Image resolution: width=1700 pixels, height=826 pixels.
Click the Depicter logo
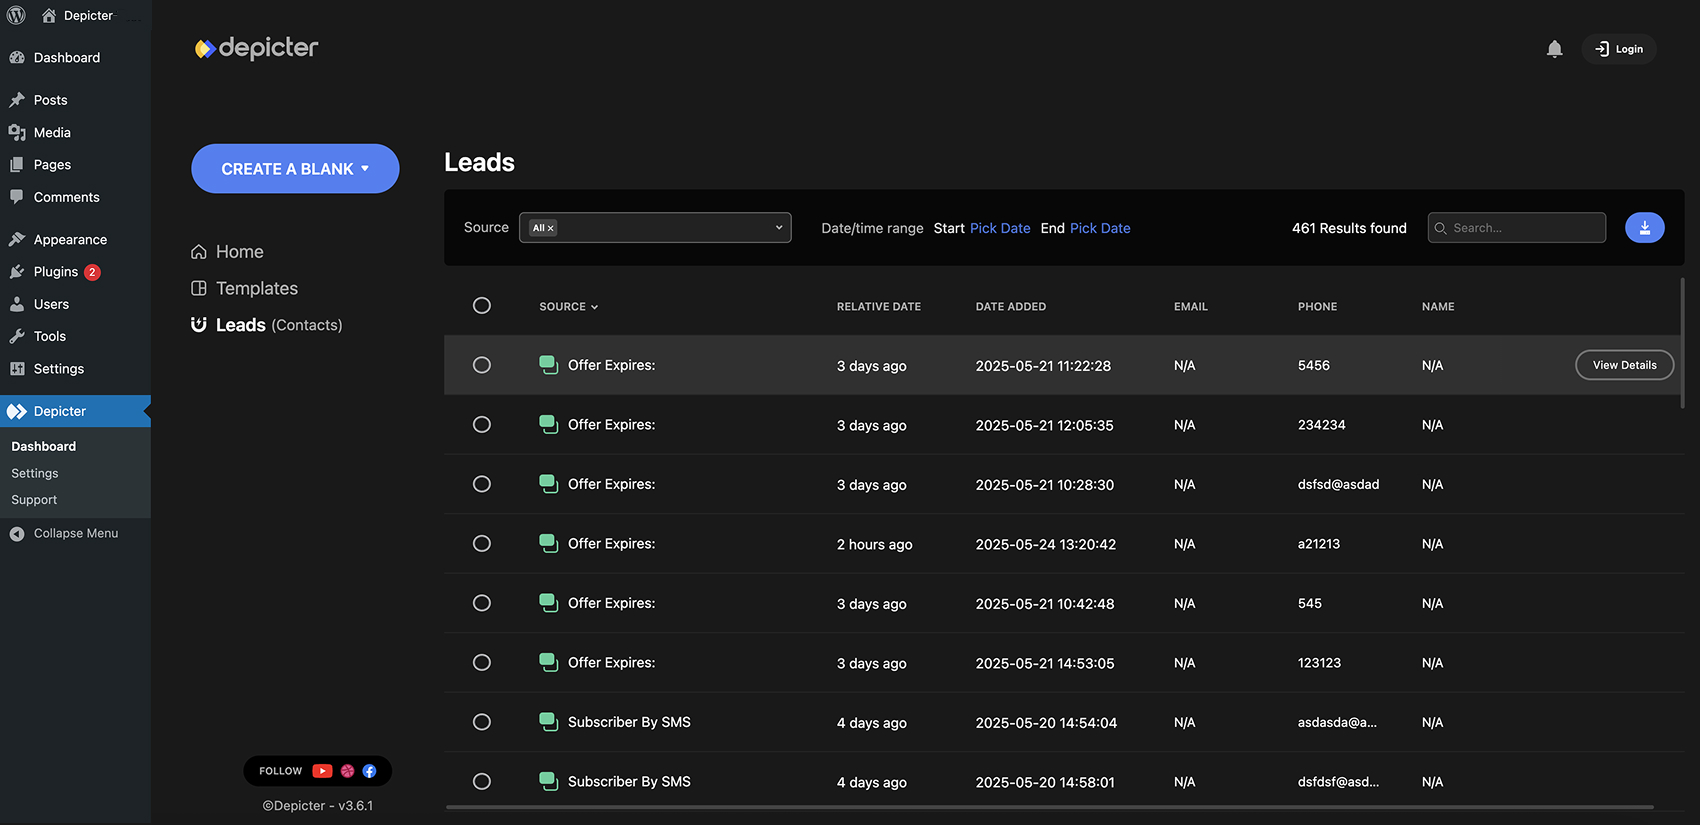(256, 48)
